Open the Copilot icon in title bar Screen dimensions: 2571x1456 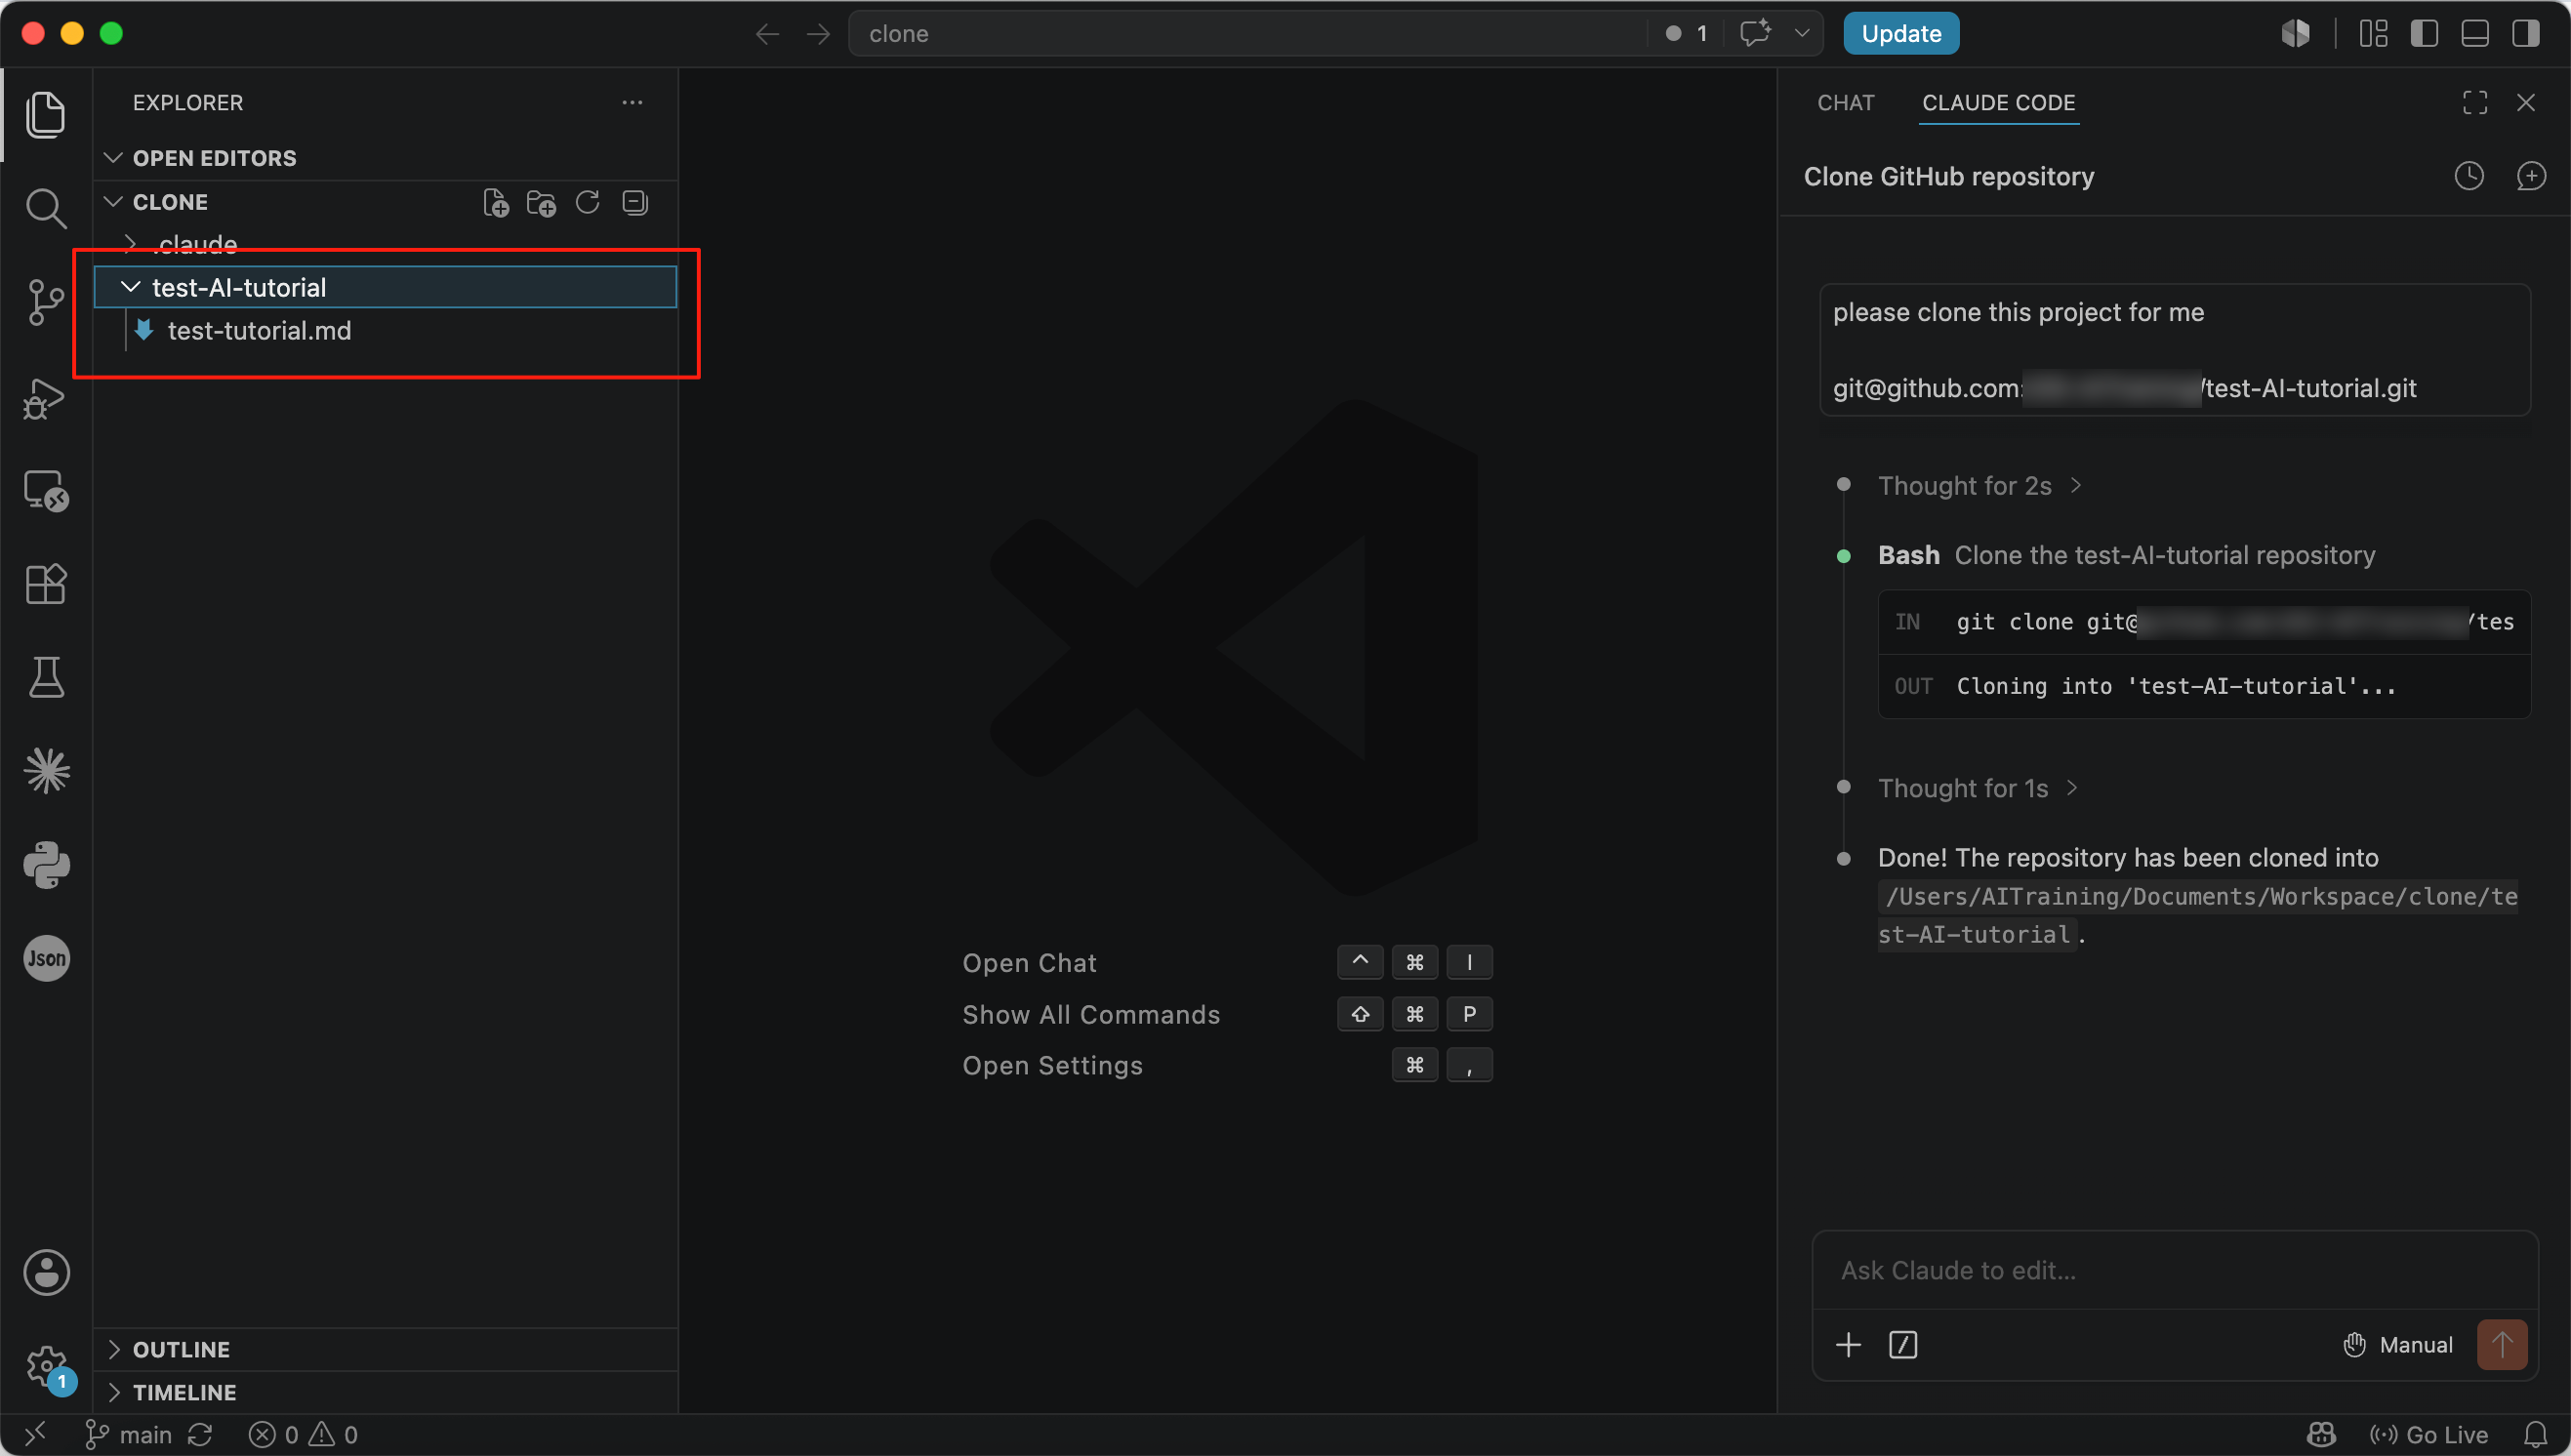pos(2295,34)
